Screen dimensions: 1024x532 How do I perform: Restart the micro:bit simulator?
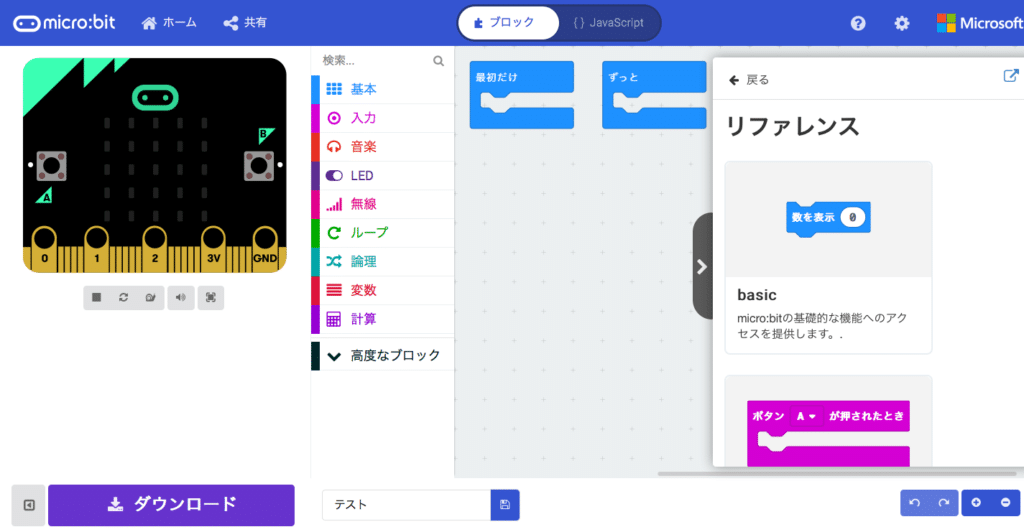tap(123, 298)
